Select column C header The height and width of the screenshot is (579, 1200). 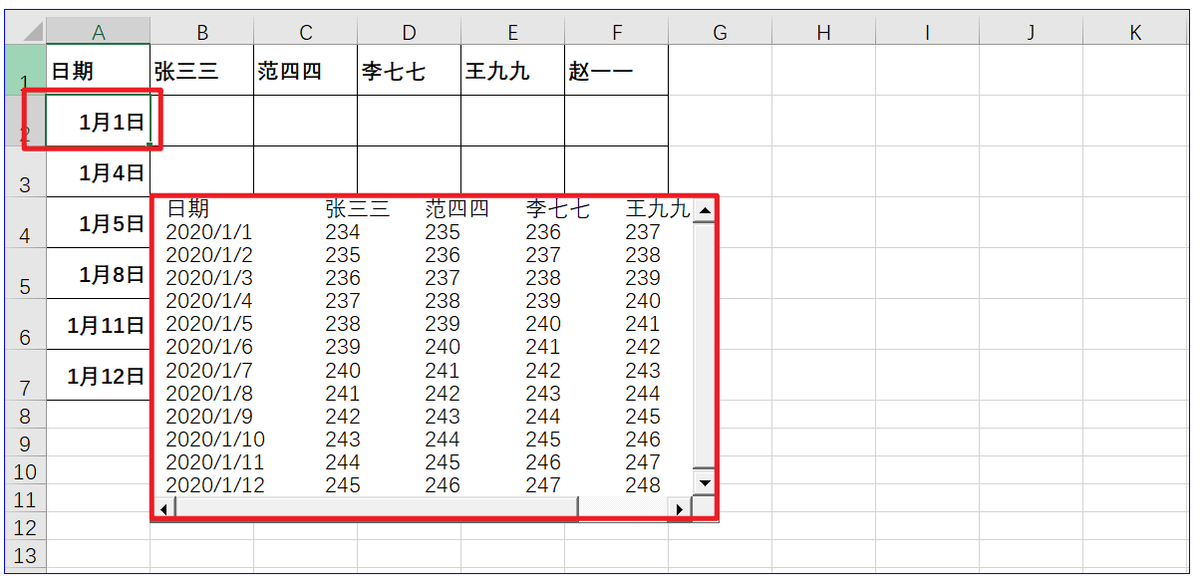305,32
